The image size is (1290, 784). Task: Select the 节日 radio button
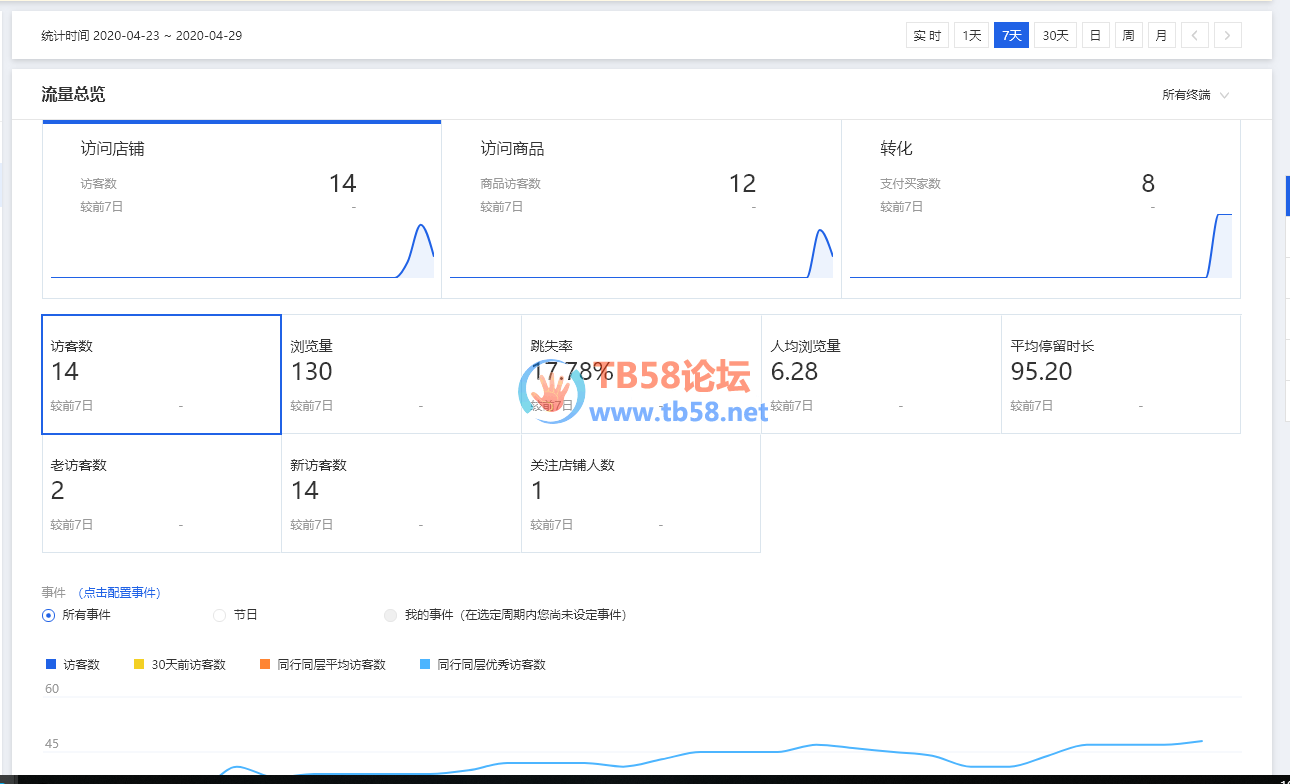[220, 615]
